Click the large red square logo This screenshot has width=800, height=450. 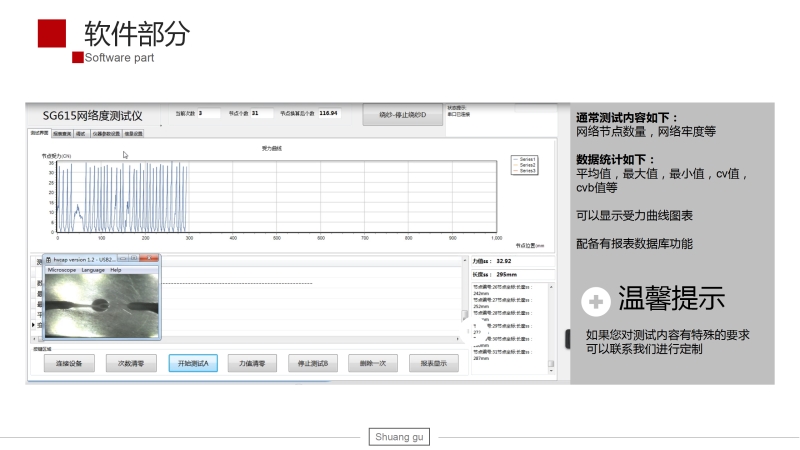click(x=52, y=34)
